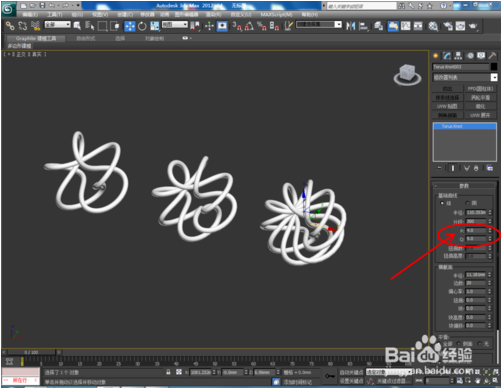Open the 工具(T) menu
This screenshot has height=389, width=503.
(x=54, y=15)
